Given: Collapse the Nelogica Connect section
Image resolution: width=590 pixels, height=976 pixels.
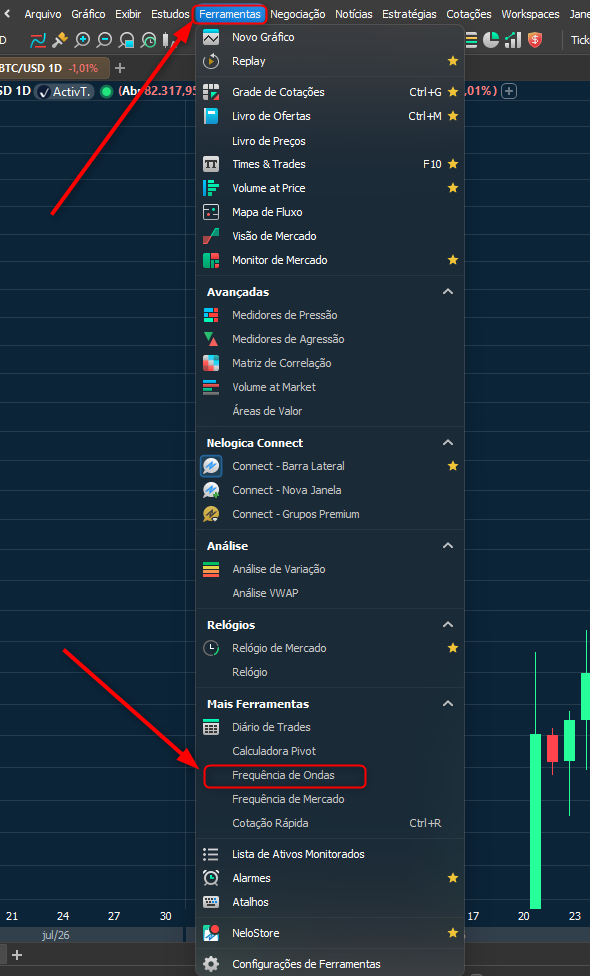Looking at the screenshot, I should click(x=447, y=443).
